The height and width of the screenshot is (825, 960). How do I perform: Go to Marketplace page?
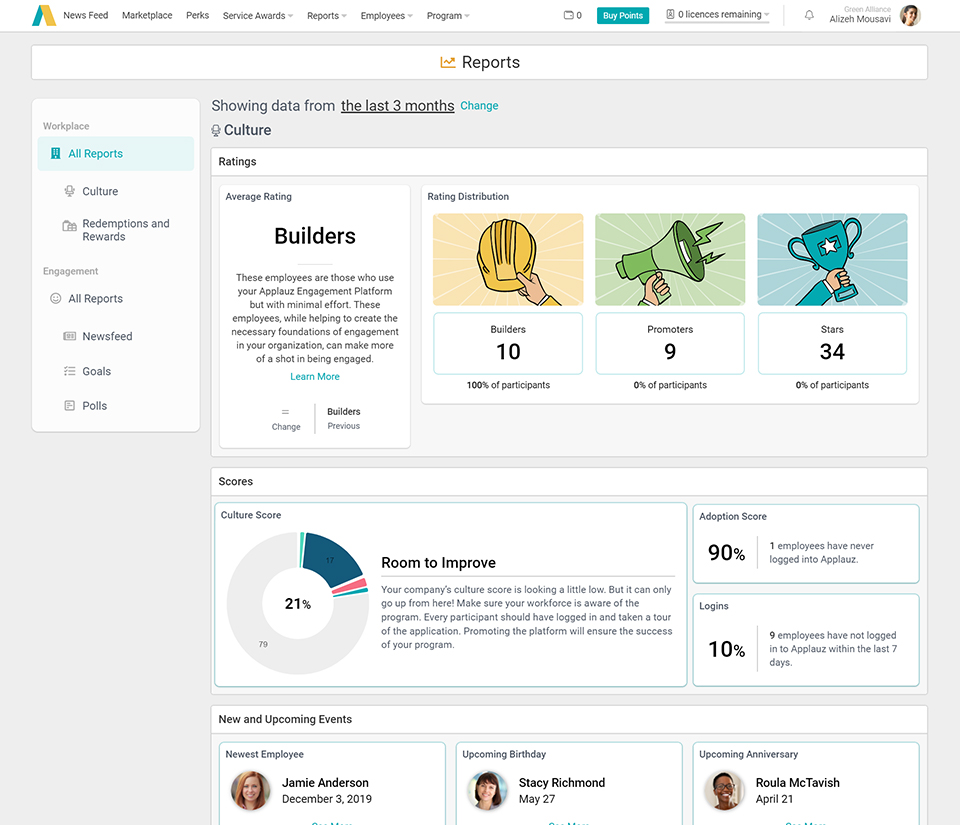[147, 15]
